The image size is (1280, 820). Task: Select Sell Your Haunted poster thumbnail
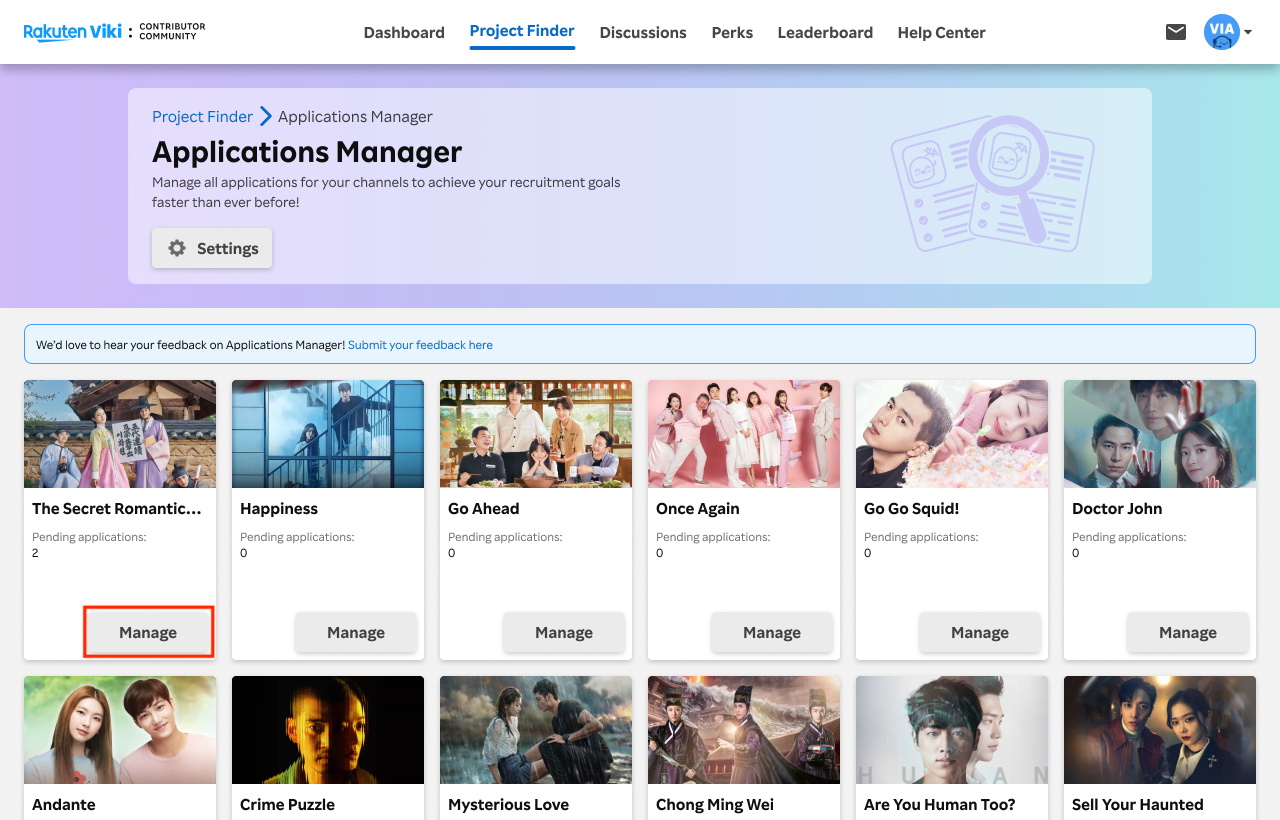(1160, 730)
